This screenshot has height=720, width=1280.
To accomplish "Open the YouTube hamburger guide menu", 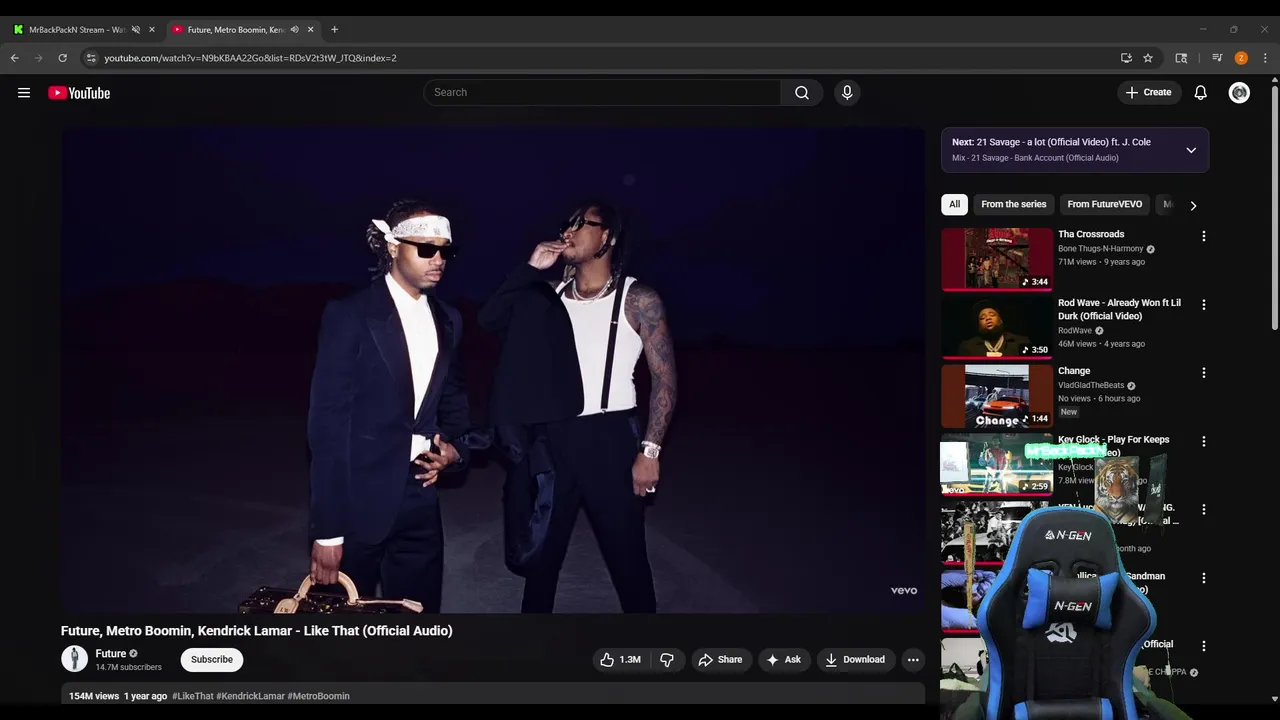I will click(x=24, y=93).
